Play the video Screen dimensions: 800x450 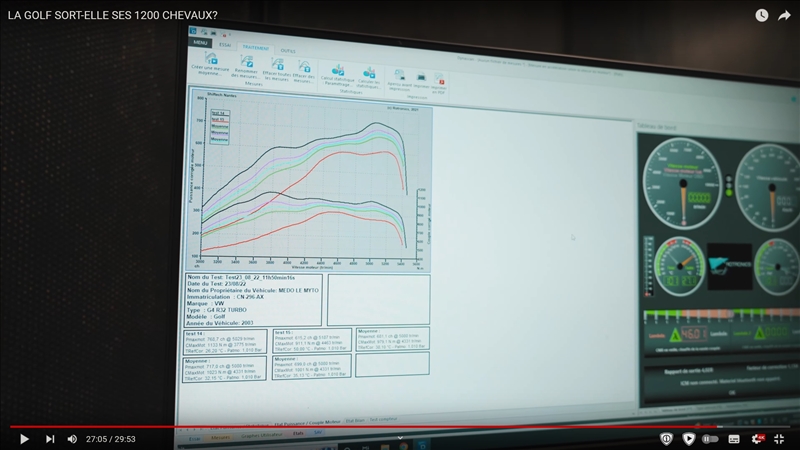(24, 439)
